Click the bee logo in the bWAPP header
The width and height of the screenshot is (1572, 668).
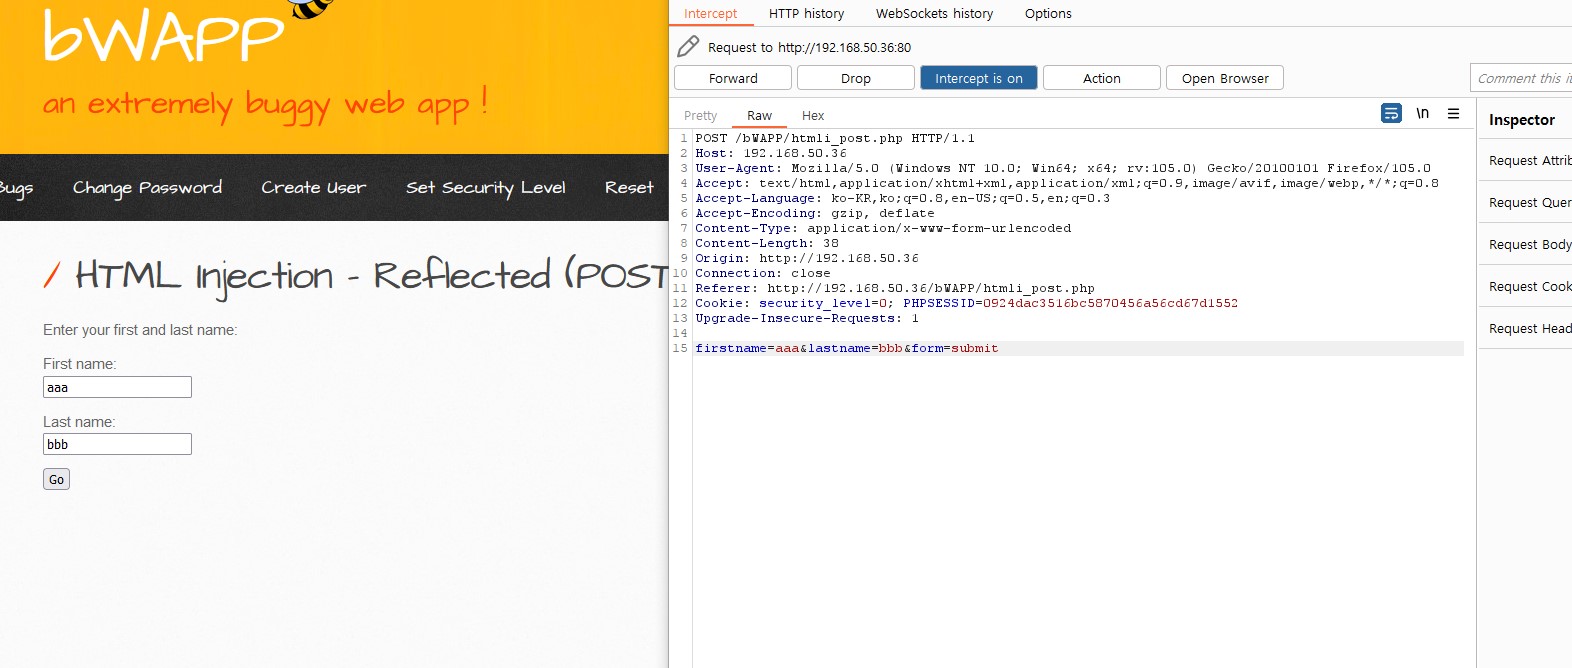pyautogui.click(x=311, y=9)
